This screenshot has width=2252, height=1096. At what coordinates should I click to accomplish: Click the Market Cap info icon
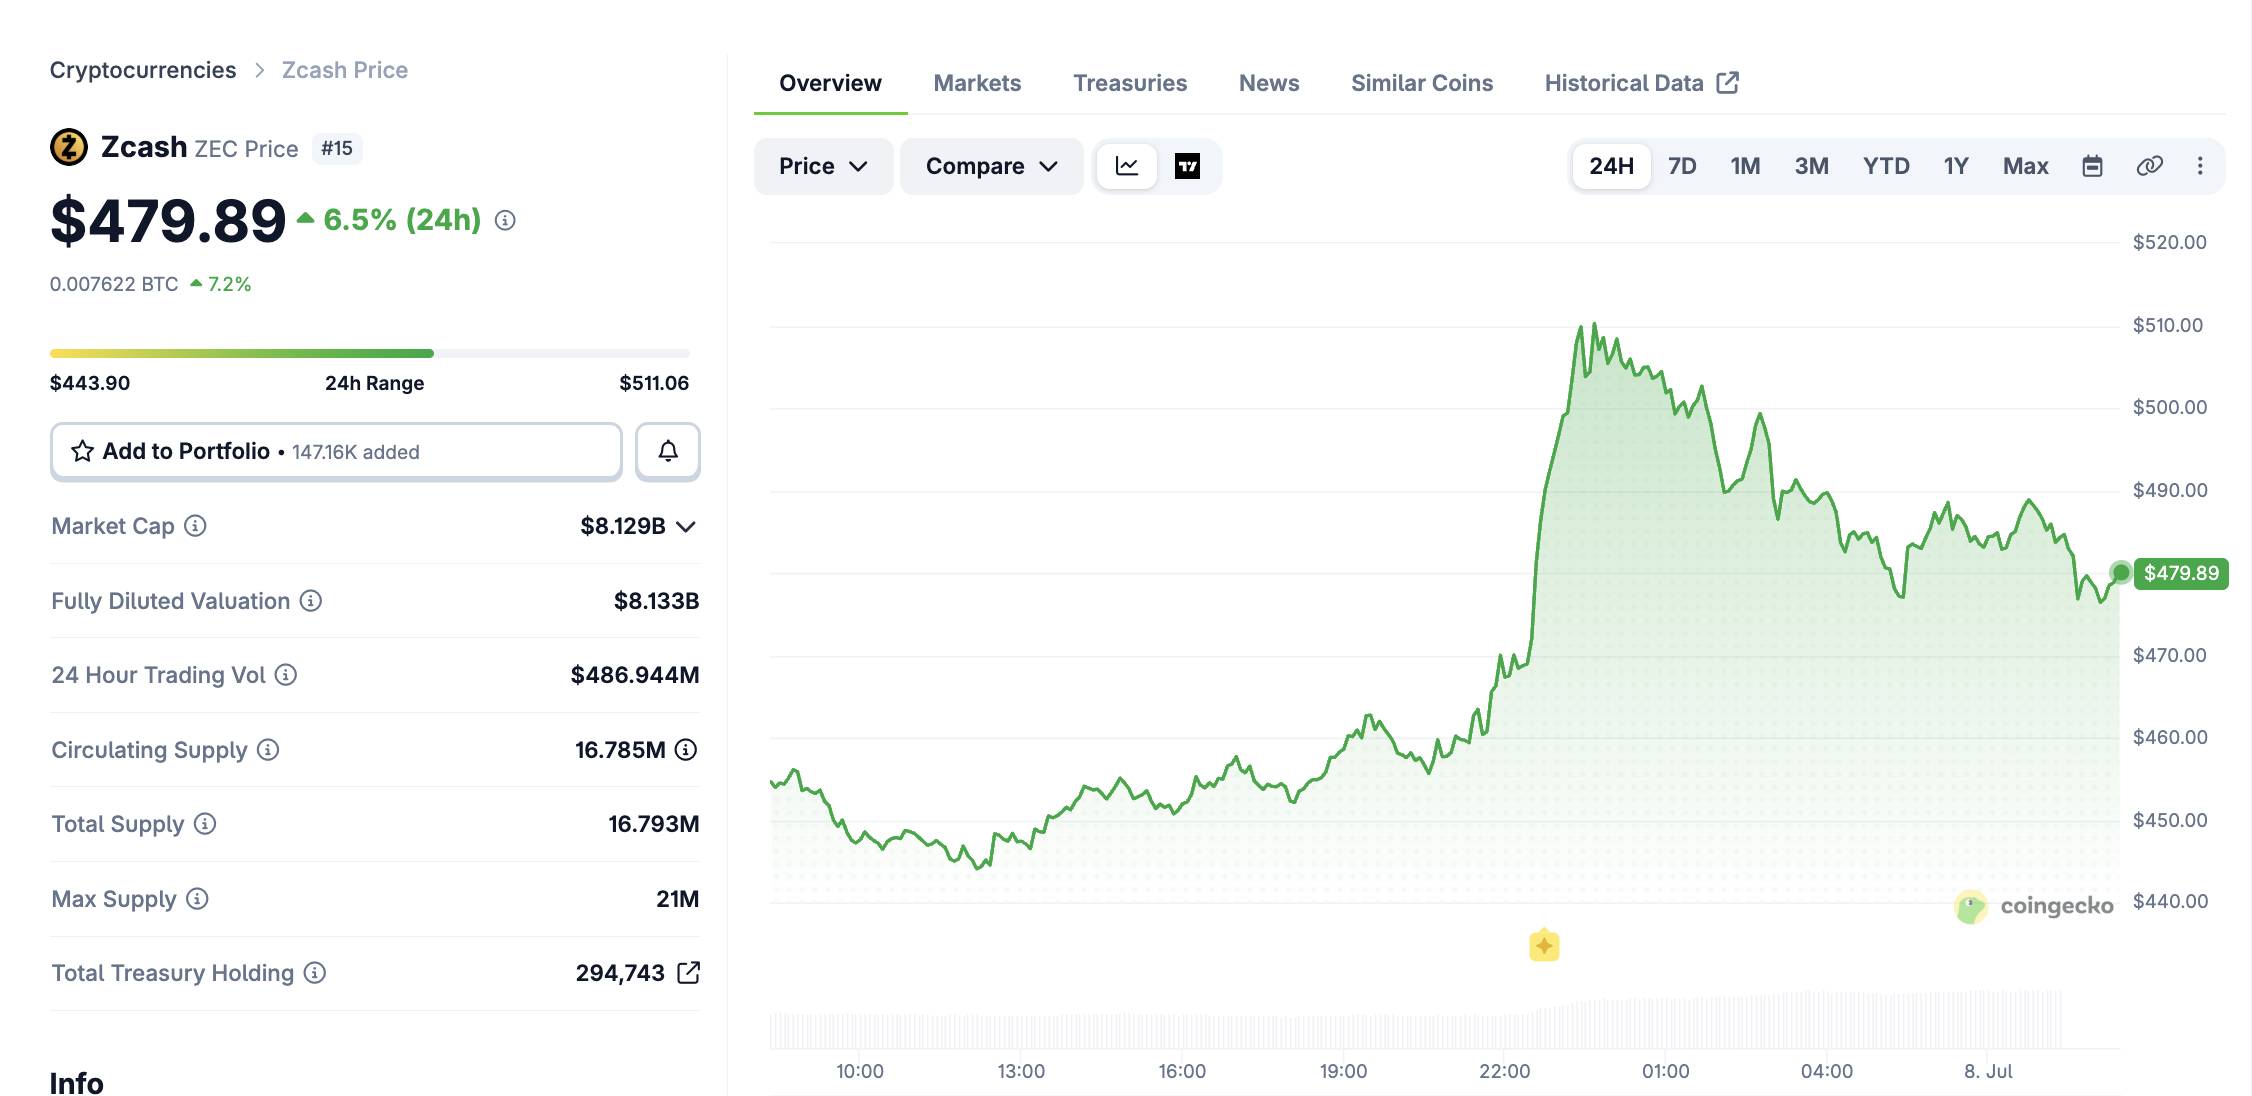pos(196,525)
